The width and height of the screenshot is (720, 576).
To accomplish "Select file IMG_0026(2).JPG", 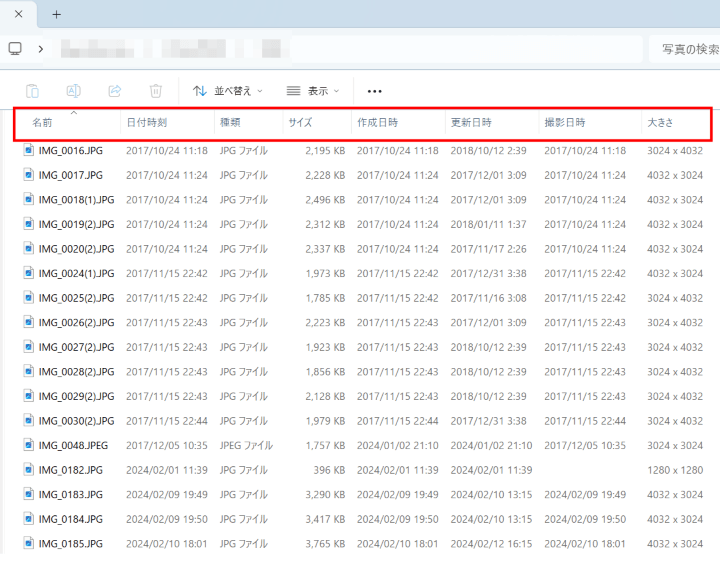I will tap(76, 322).
